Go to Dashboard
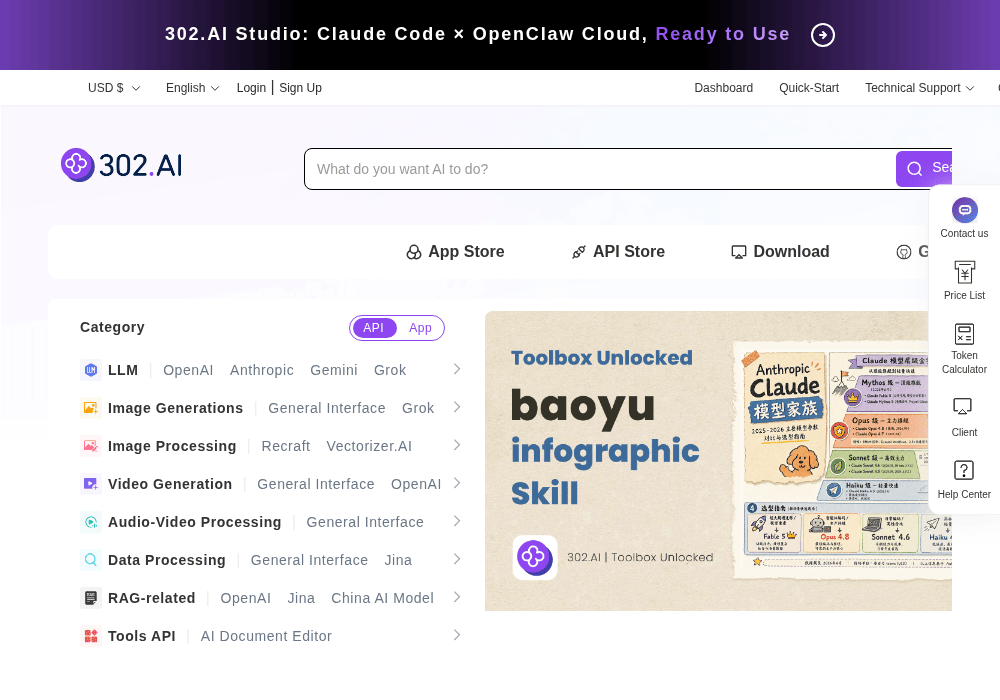 point(723,88)
